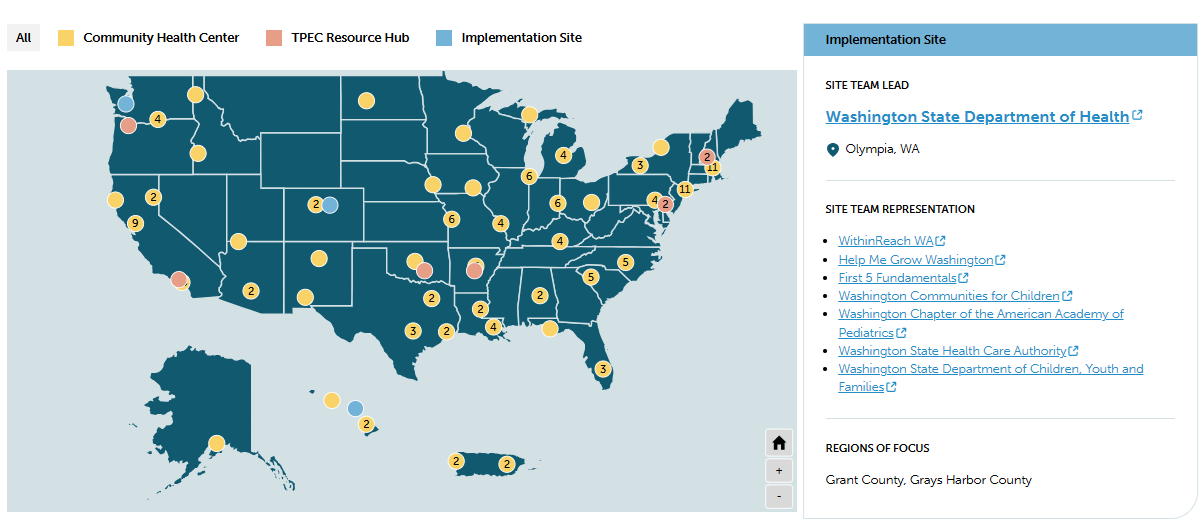Show all site types with the All filter
This screenshot has height=522, width=1203.
coord(23,38)
